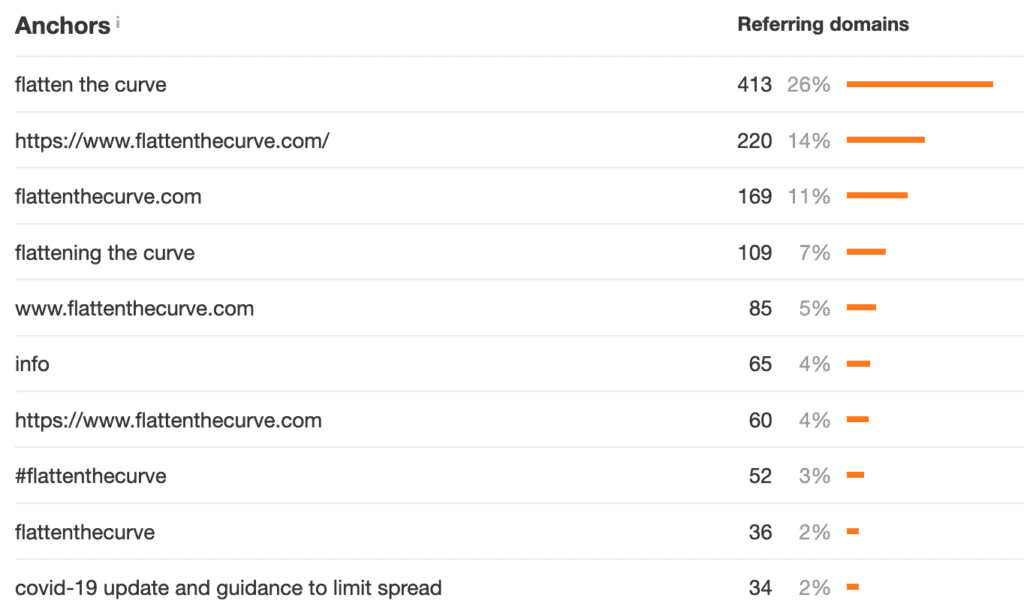
Task: Click the "flattening the curve" anchor
Action: [x=105, y=253]
